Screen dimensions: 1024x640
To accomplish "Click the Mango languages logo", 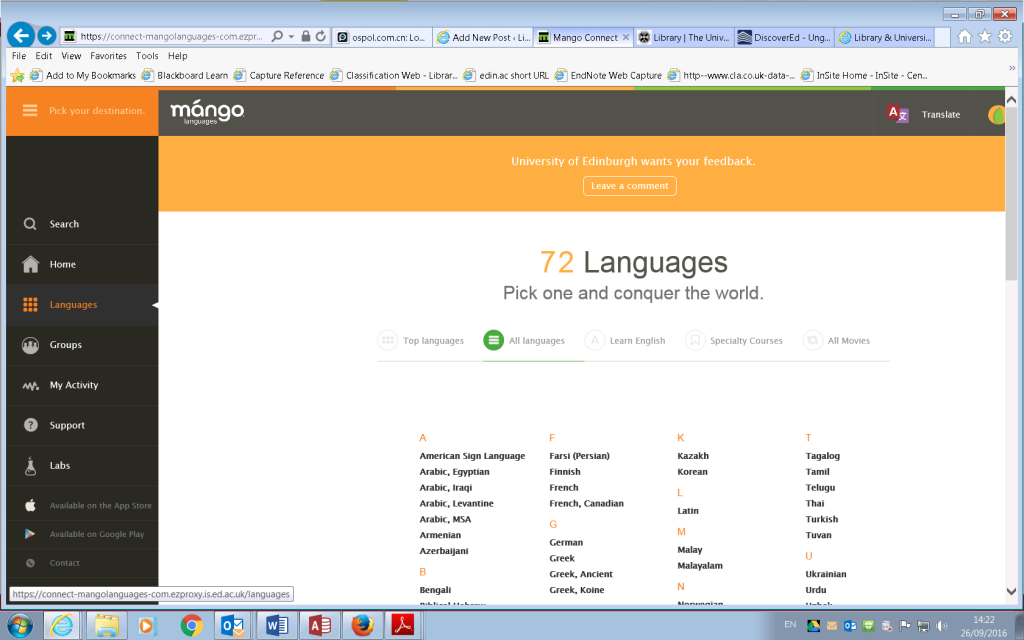I will pyautogui.click(x=205, y=113).
